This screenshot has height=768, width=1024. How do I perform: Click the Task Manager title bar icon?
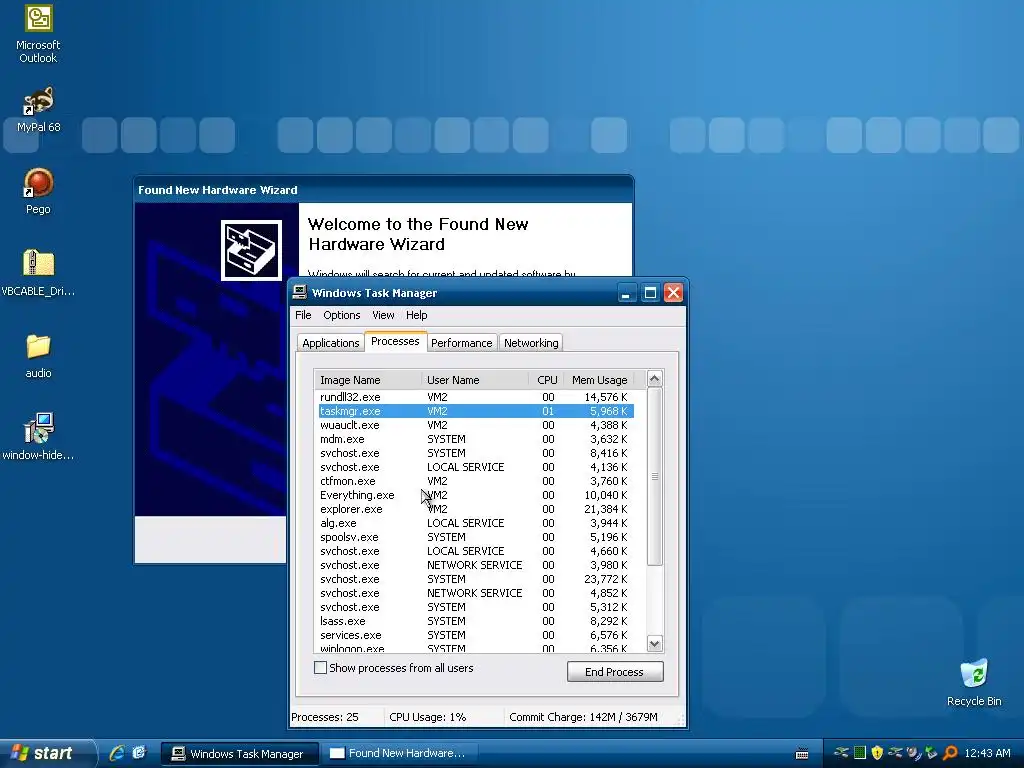coord(300,292)
